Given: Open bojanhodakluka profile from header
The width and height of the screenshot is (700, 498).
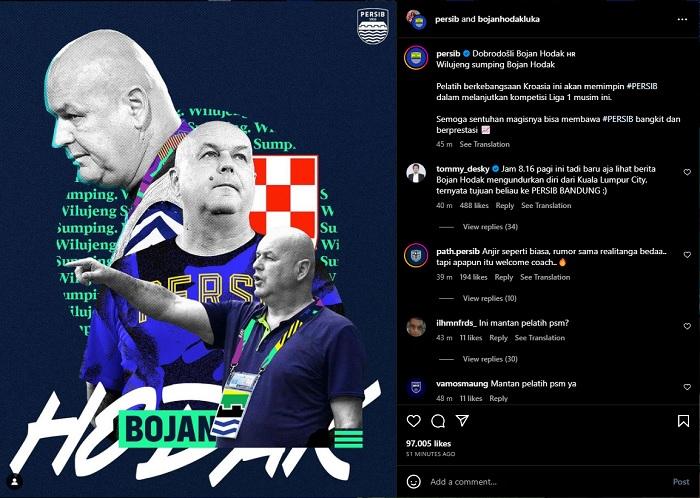Looking at the screenshot, I should tap(508, 19).
